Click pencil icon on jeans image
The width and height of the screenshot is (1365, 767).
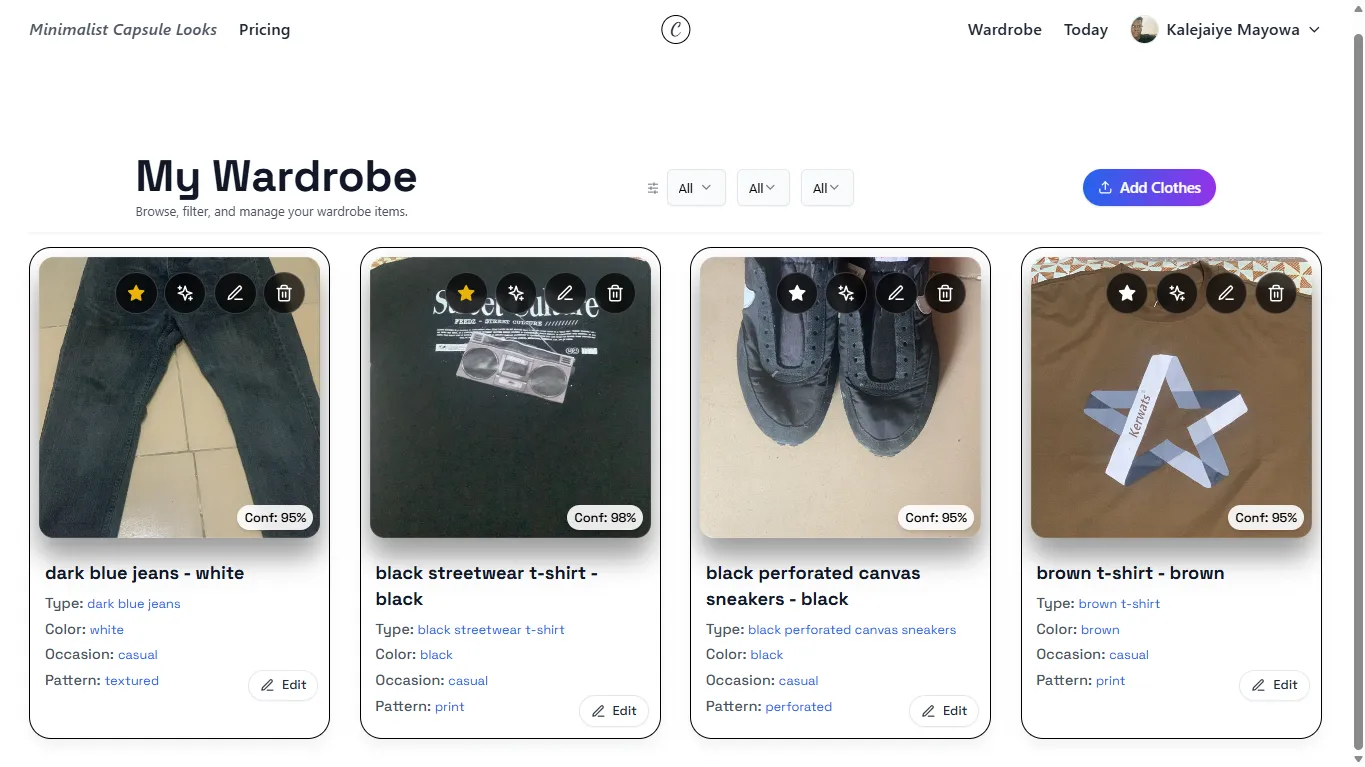coord(235,293)
